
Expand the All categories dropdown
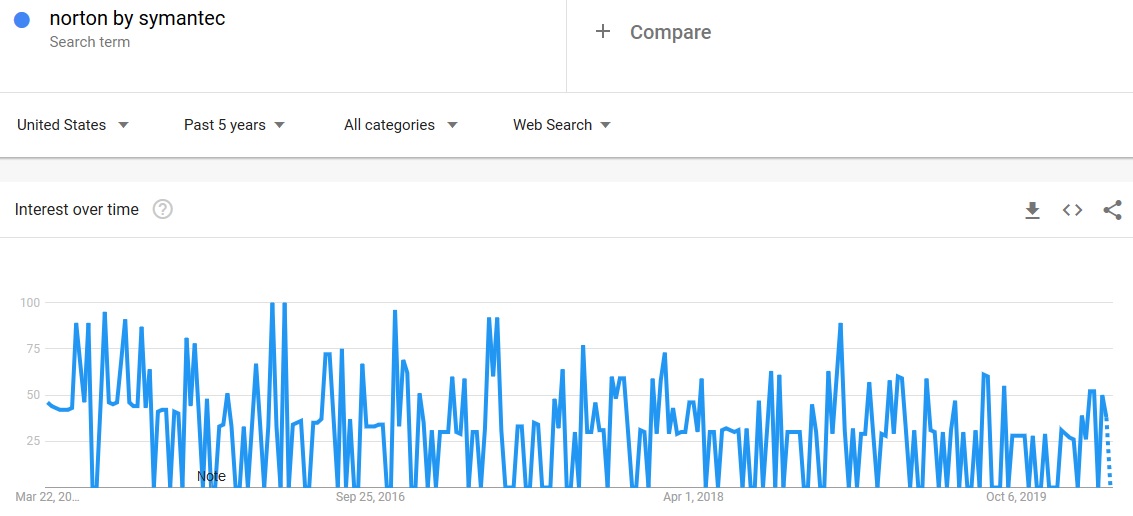coord(401,125)
